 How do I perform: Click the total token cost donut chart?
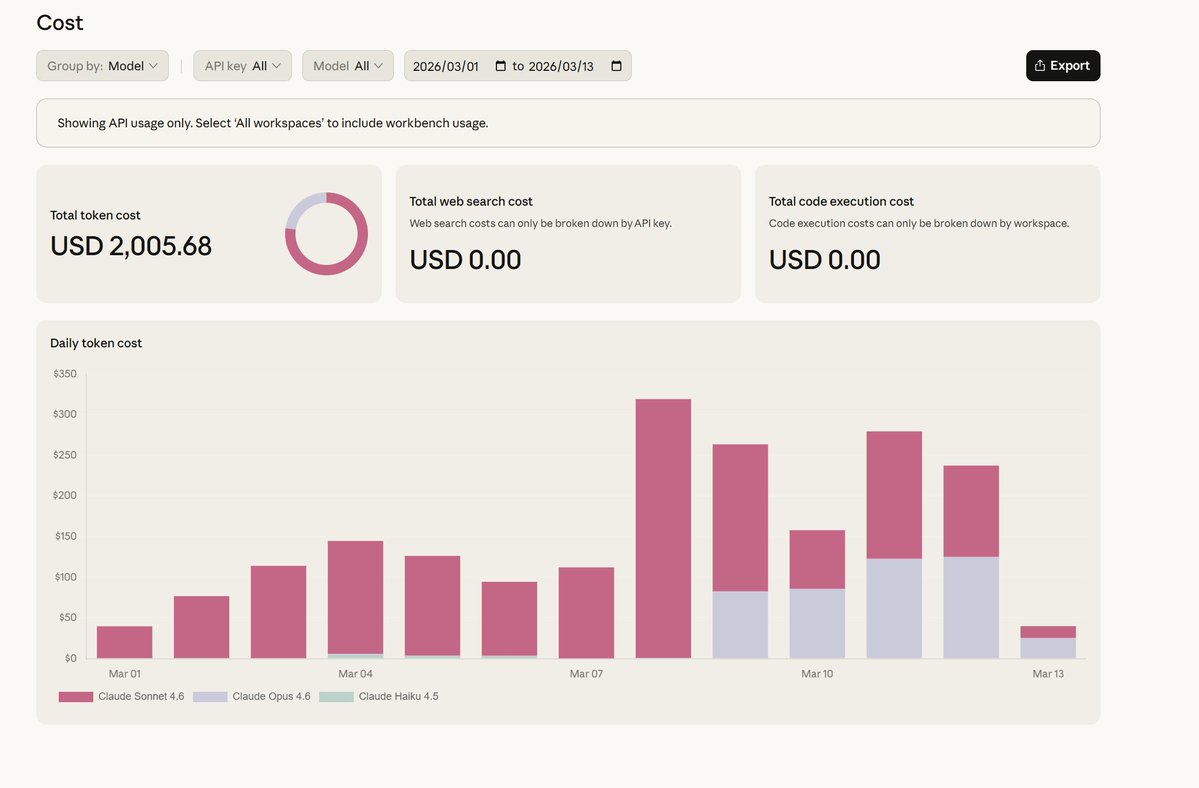(x=326, y=234)
